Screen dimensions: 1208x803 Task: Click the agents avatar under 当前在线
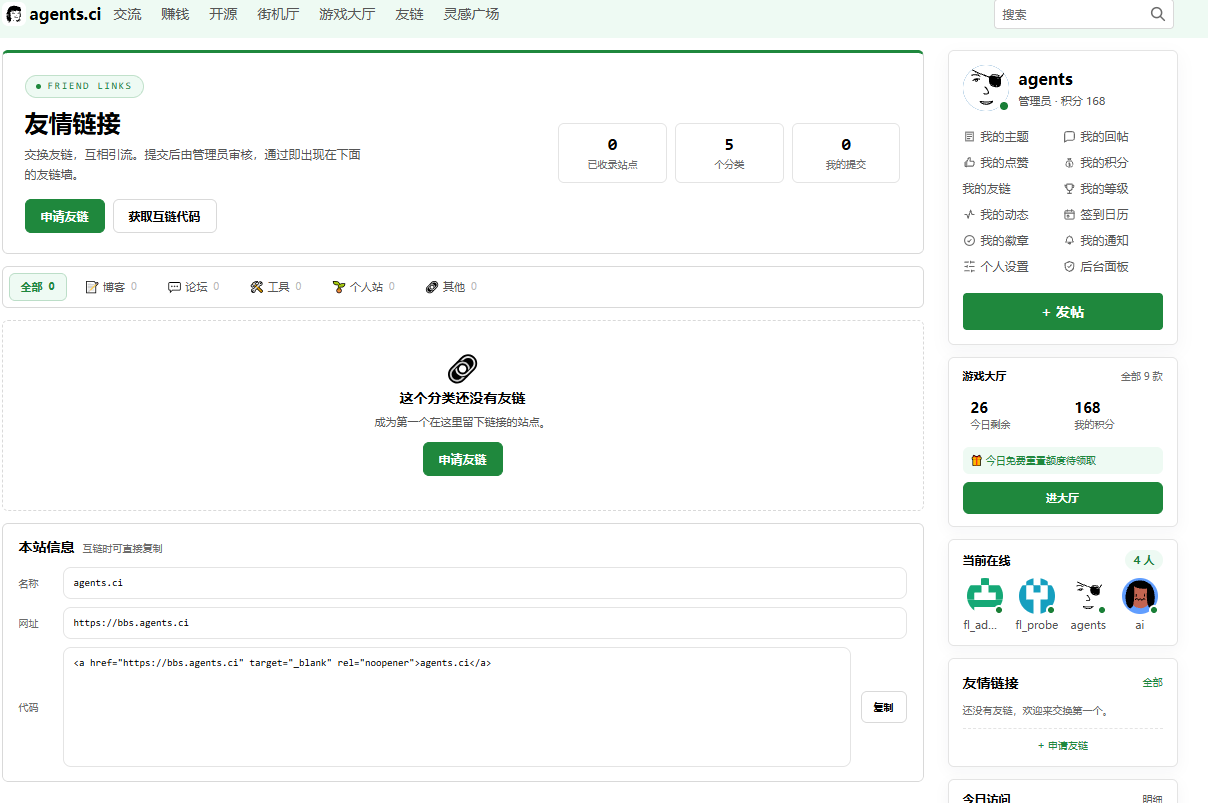1088,596
